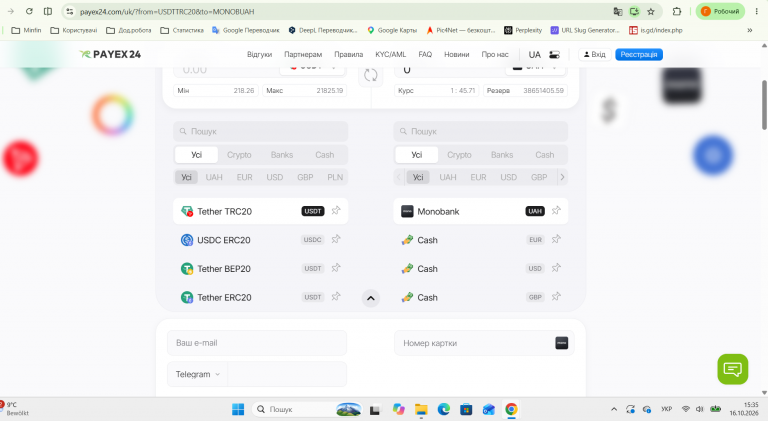The width and height of the screenshot is (768, 421).
Task: Focus Ваш e-mail field
Action: point(257,343)
